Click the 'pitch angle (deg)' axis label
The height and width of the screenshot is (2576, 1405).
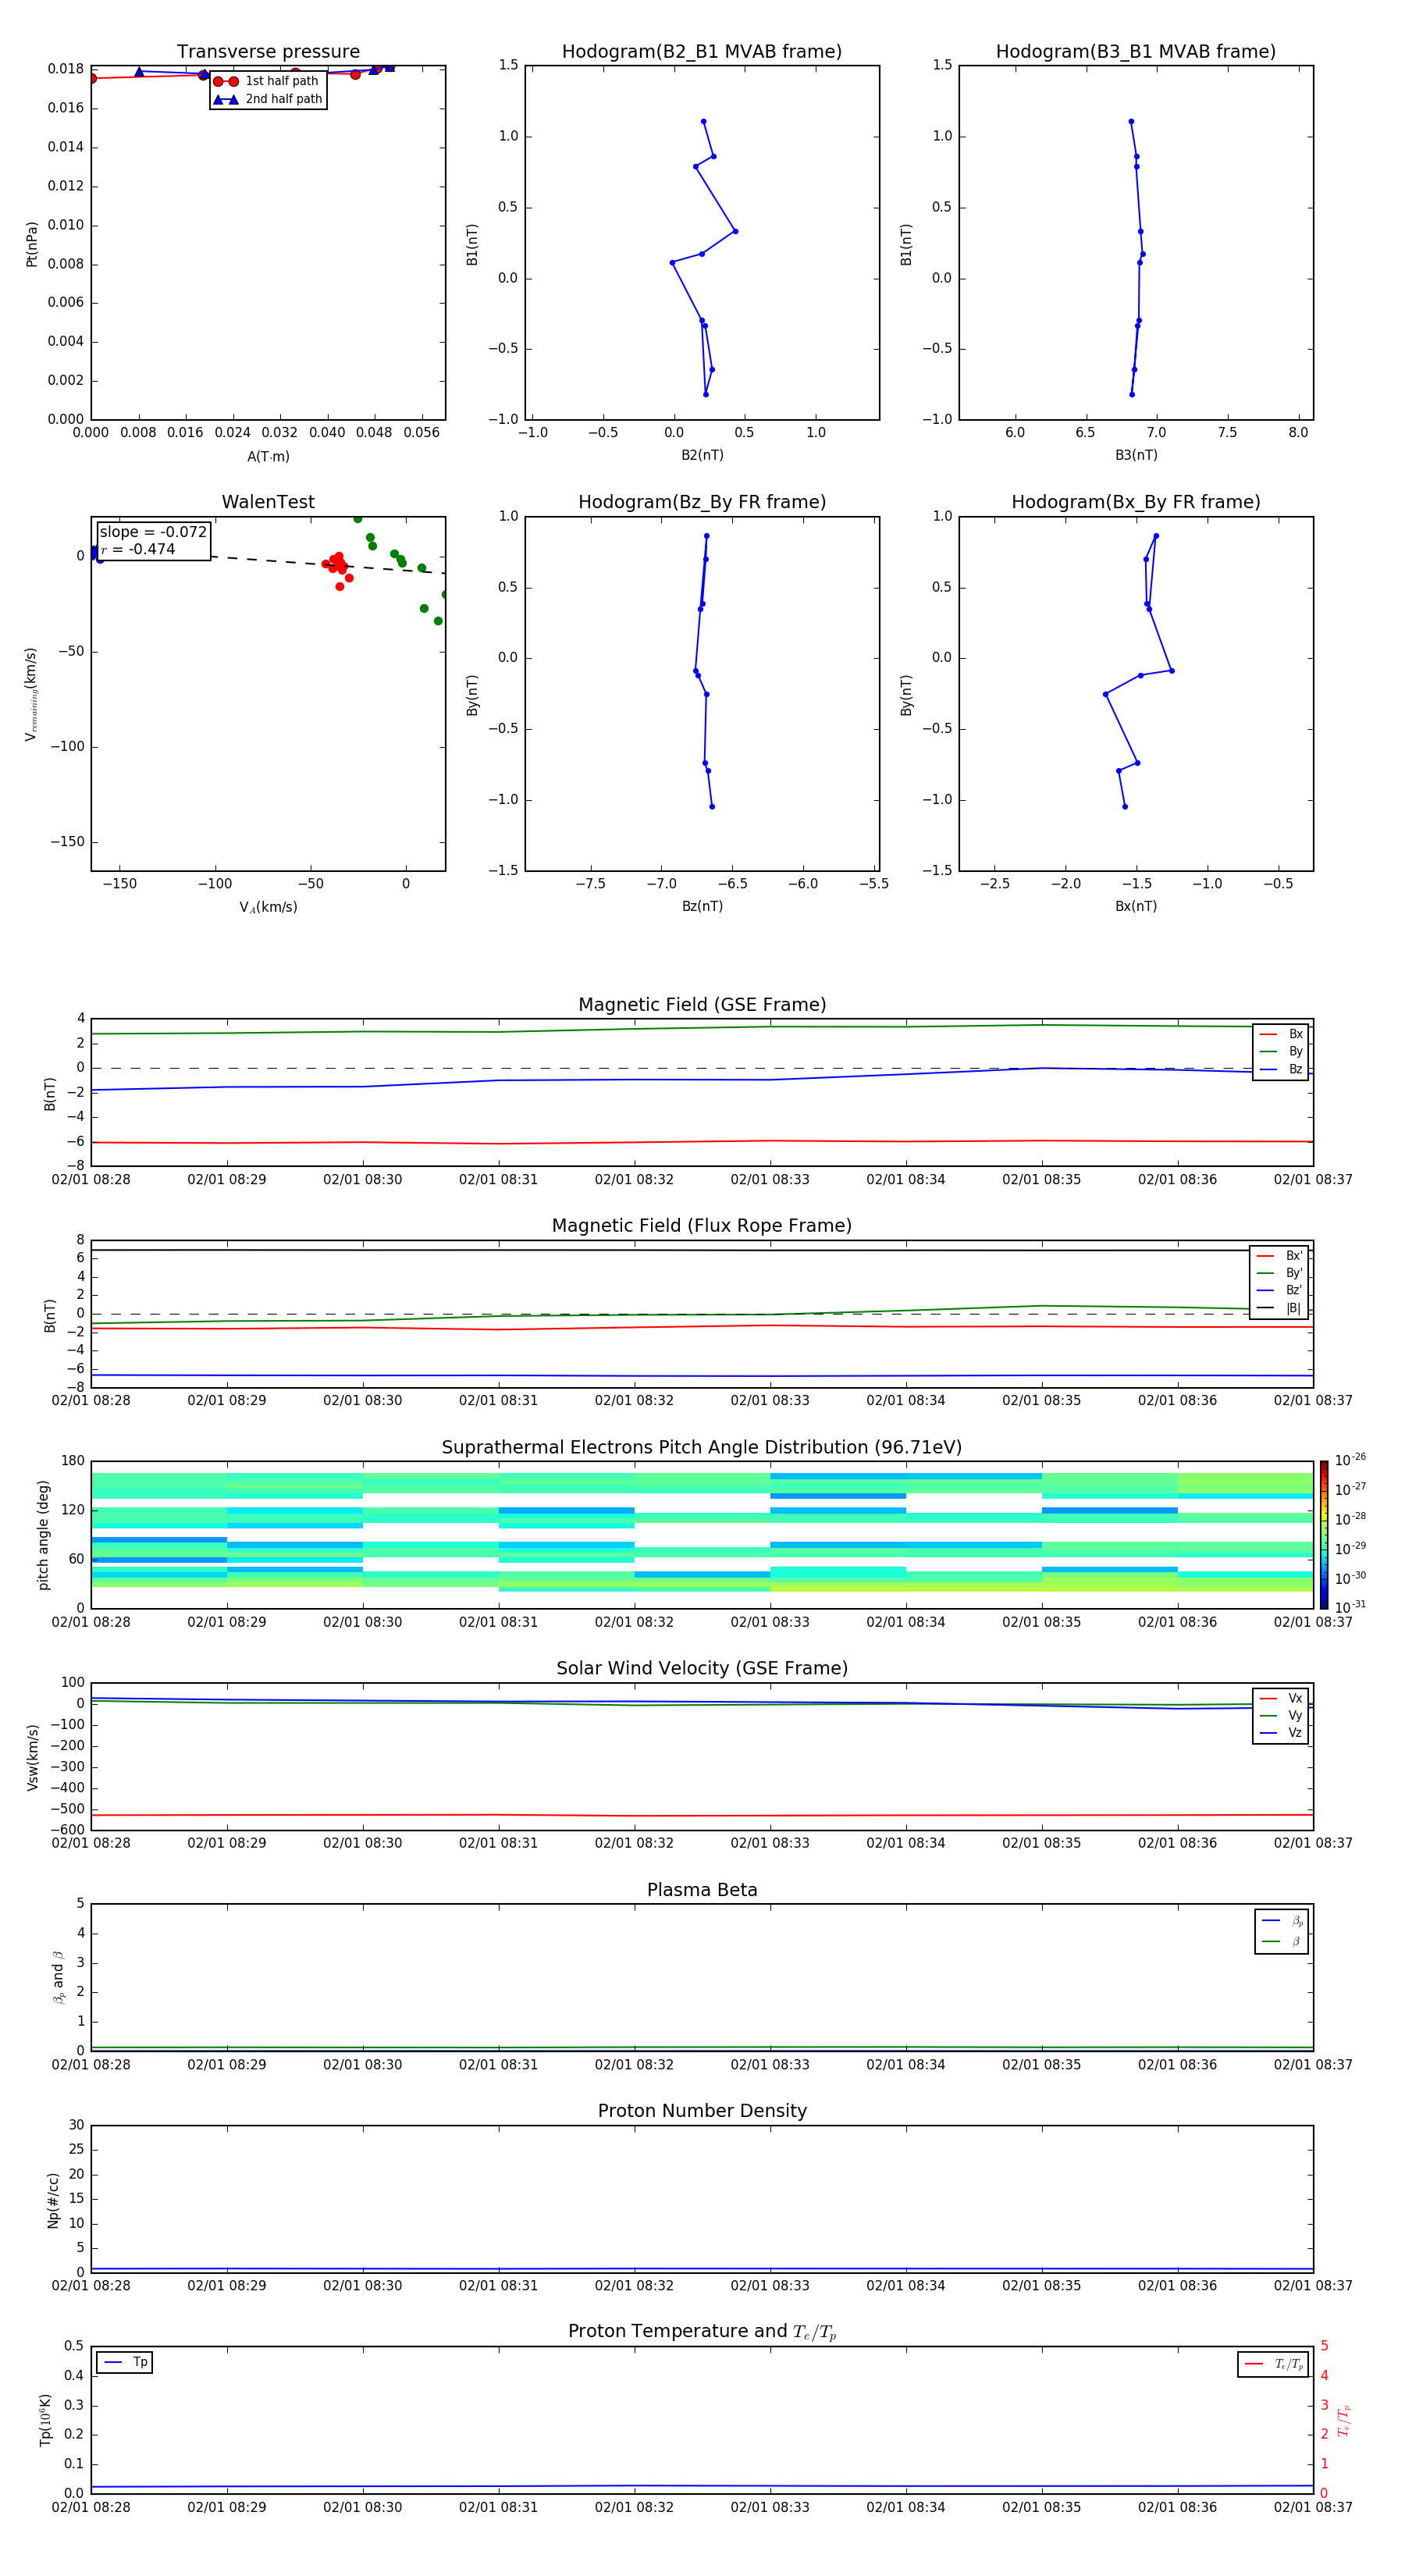tap(43, 1535)
